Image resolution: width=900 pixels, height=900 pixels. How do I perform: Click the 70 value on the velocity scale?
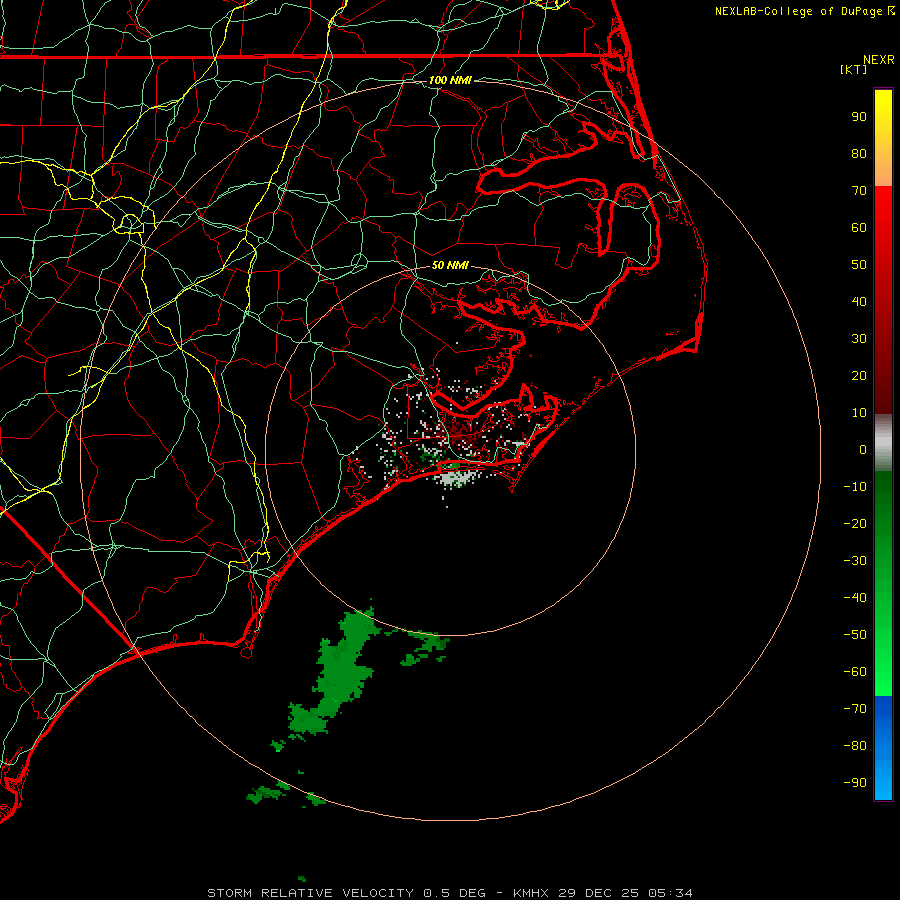coord(859,191)
